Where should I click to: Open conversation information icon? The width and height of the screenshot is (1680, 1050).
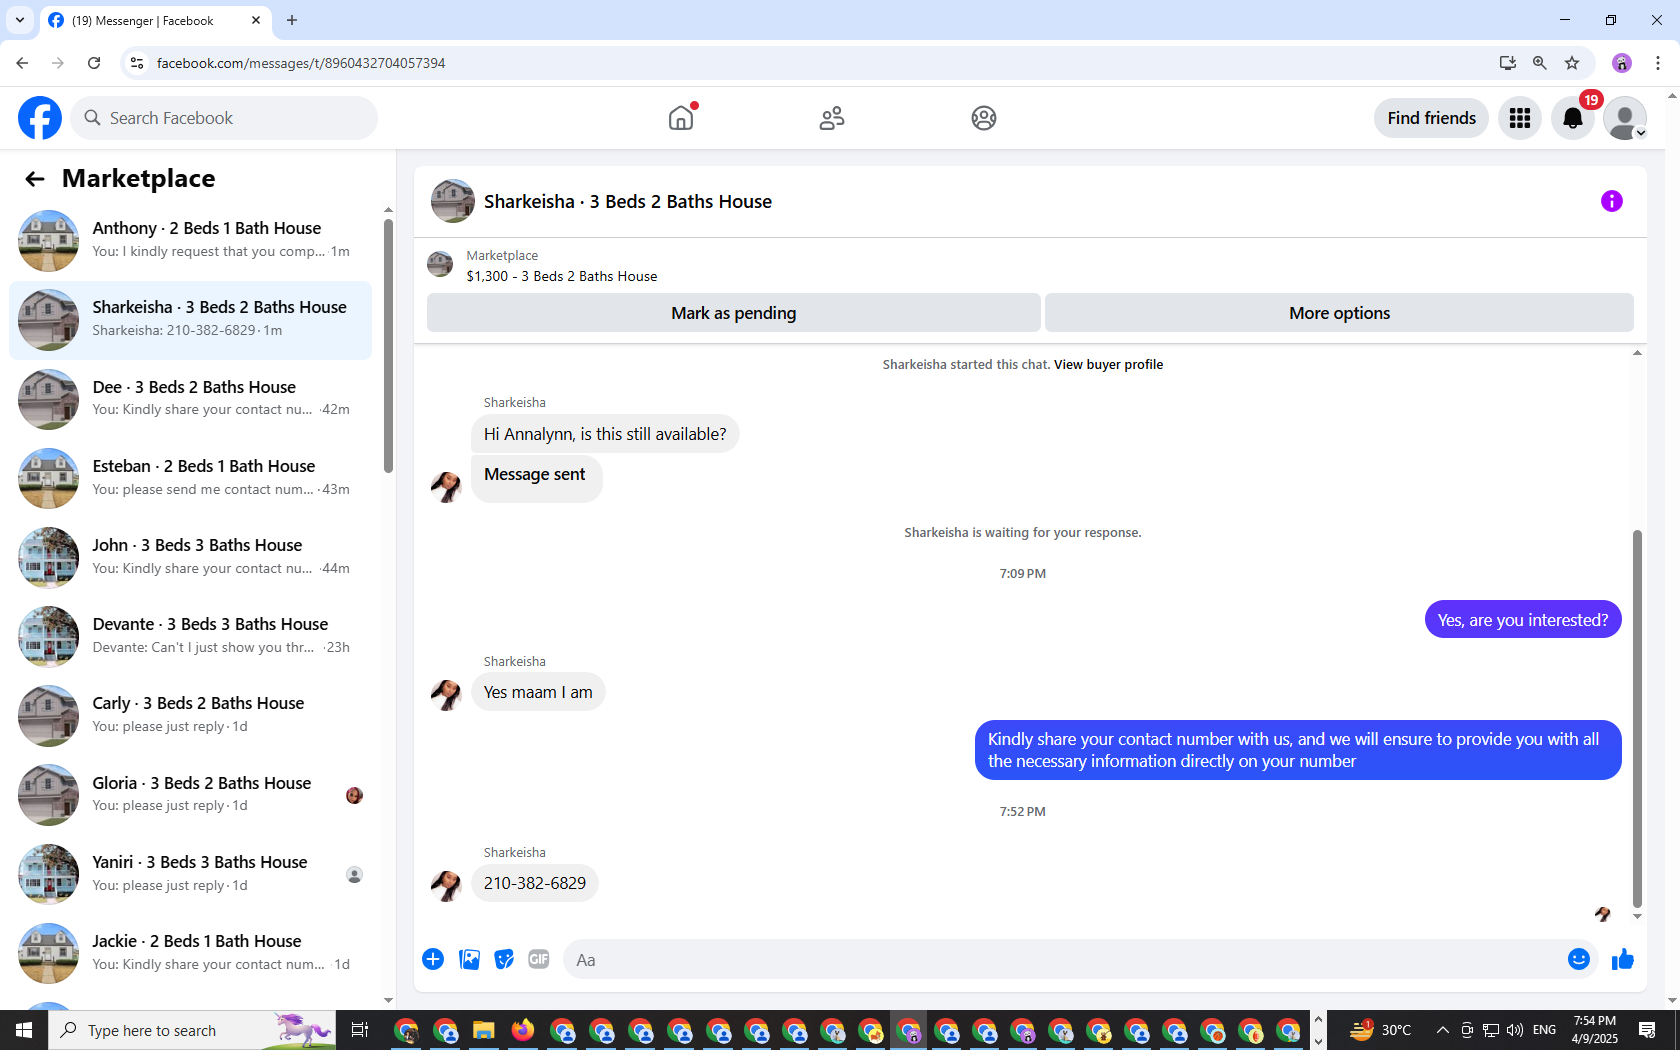pos(1612,201)
